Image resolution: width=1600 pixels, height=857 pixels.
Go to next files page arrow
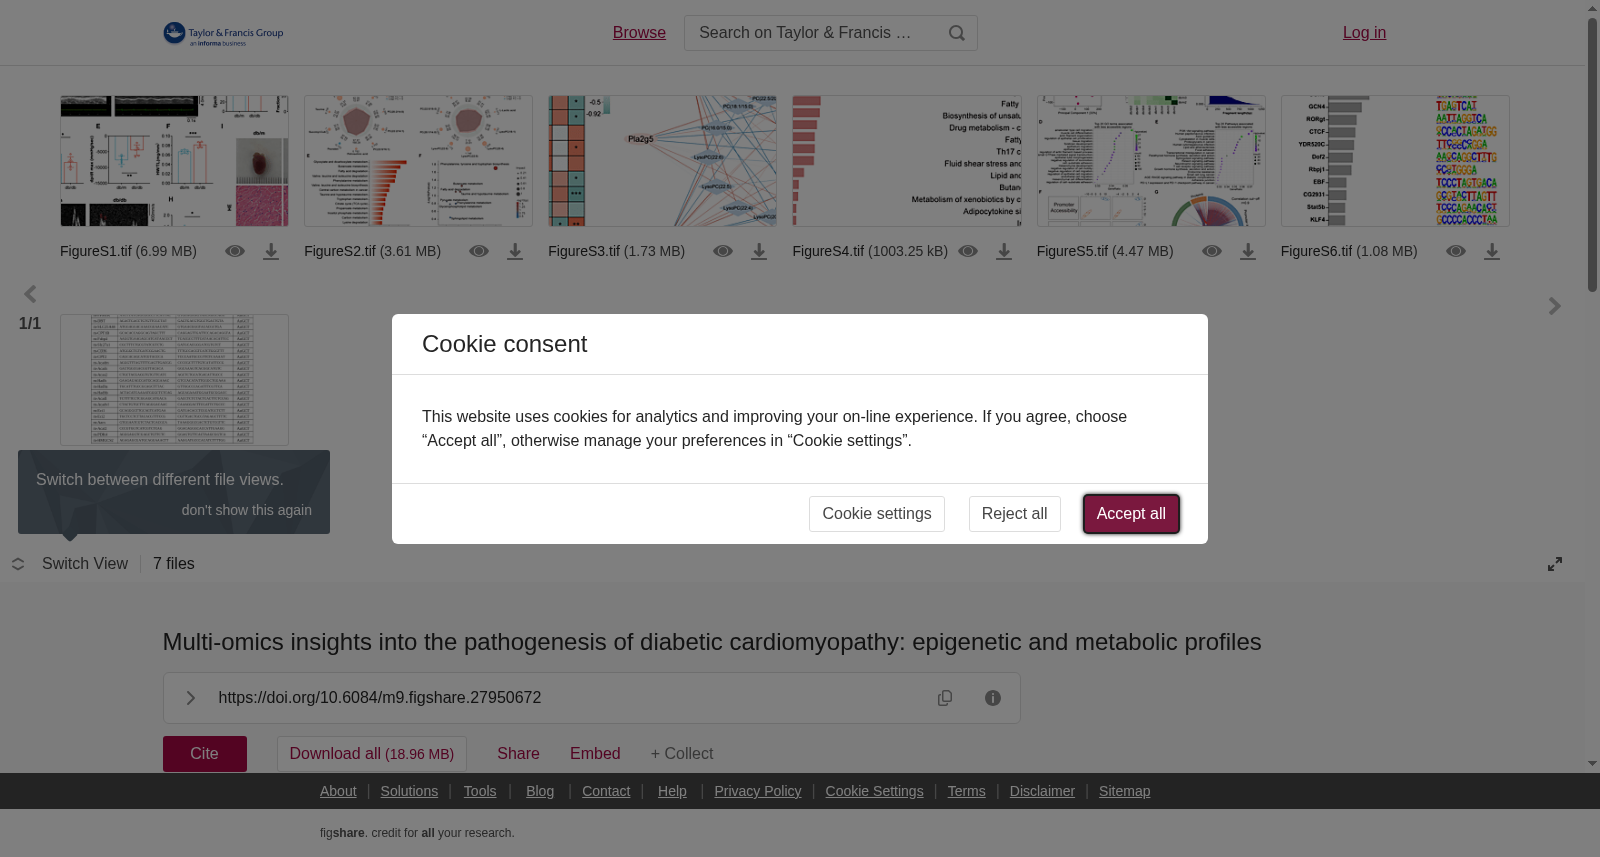(x=1554, y=306)
